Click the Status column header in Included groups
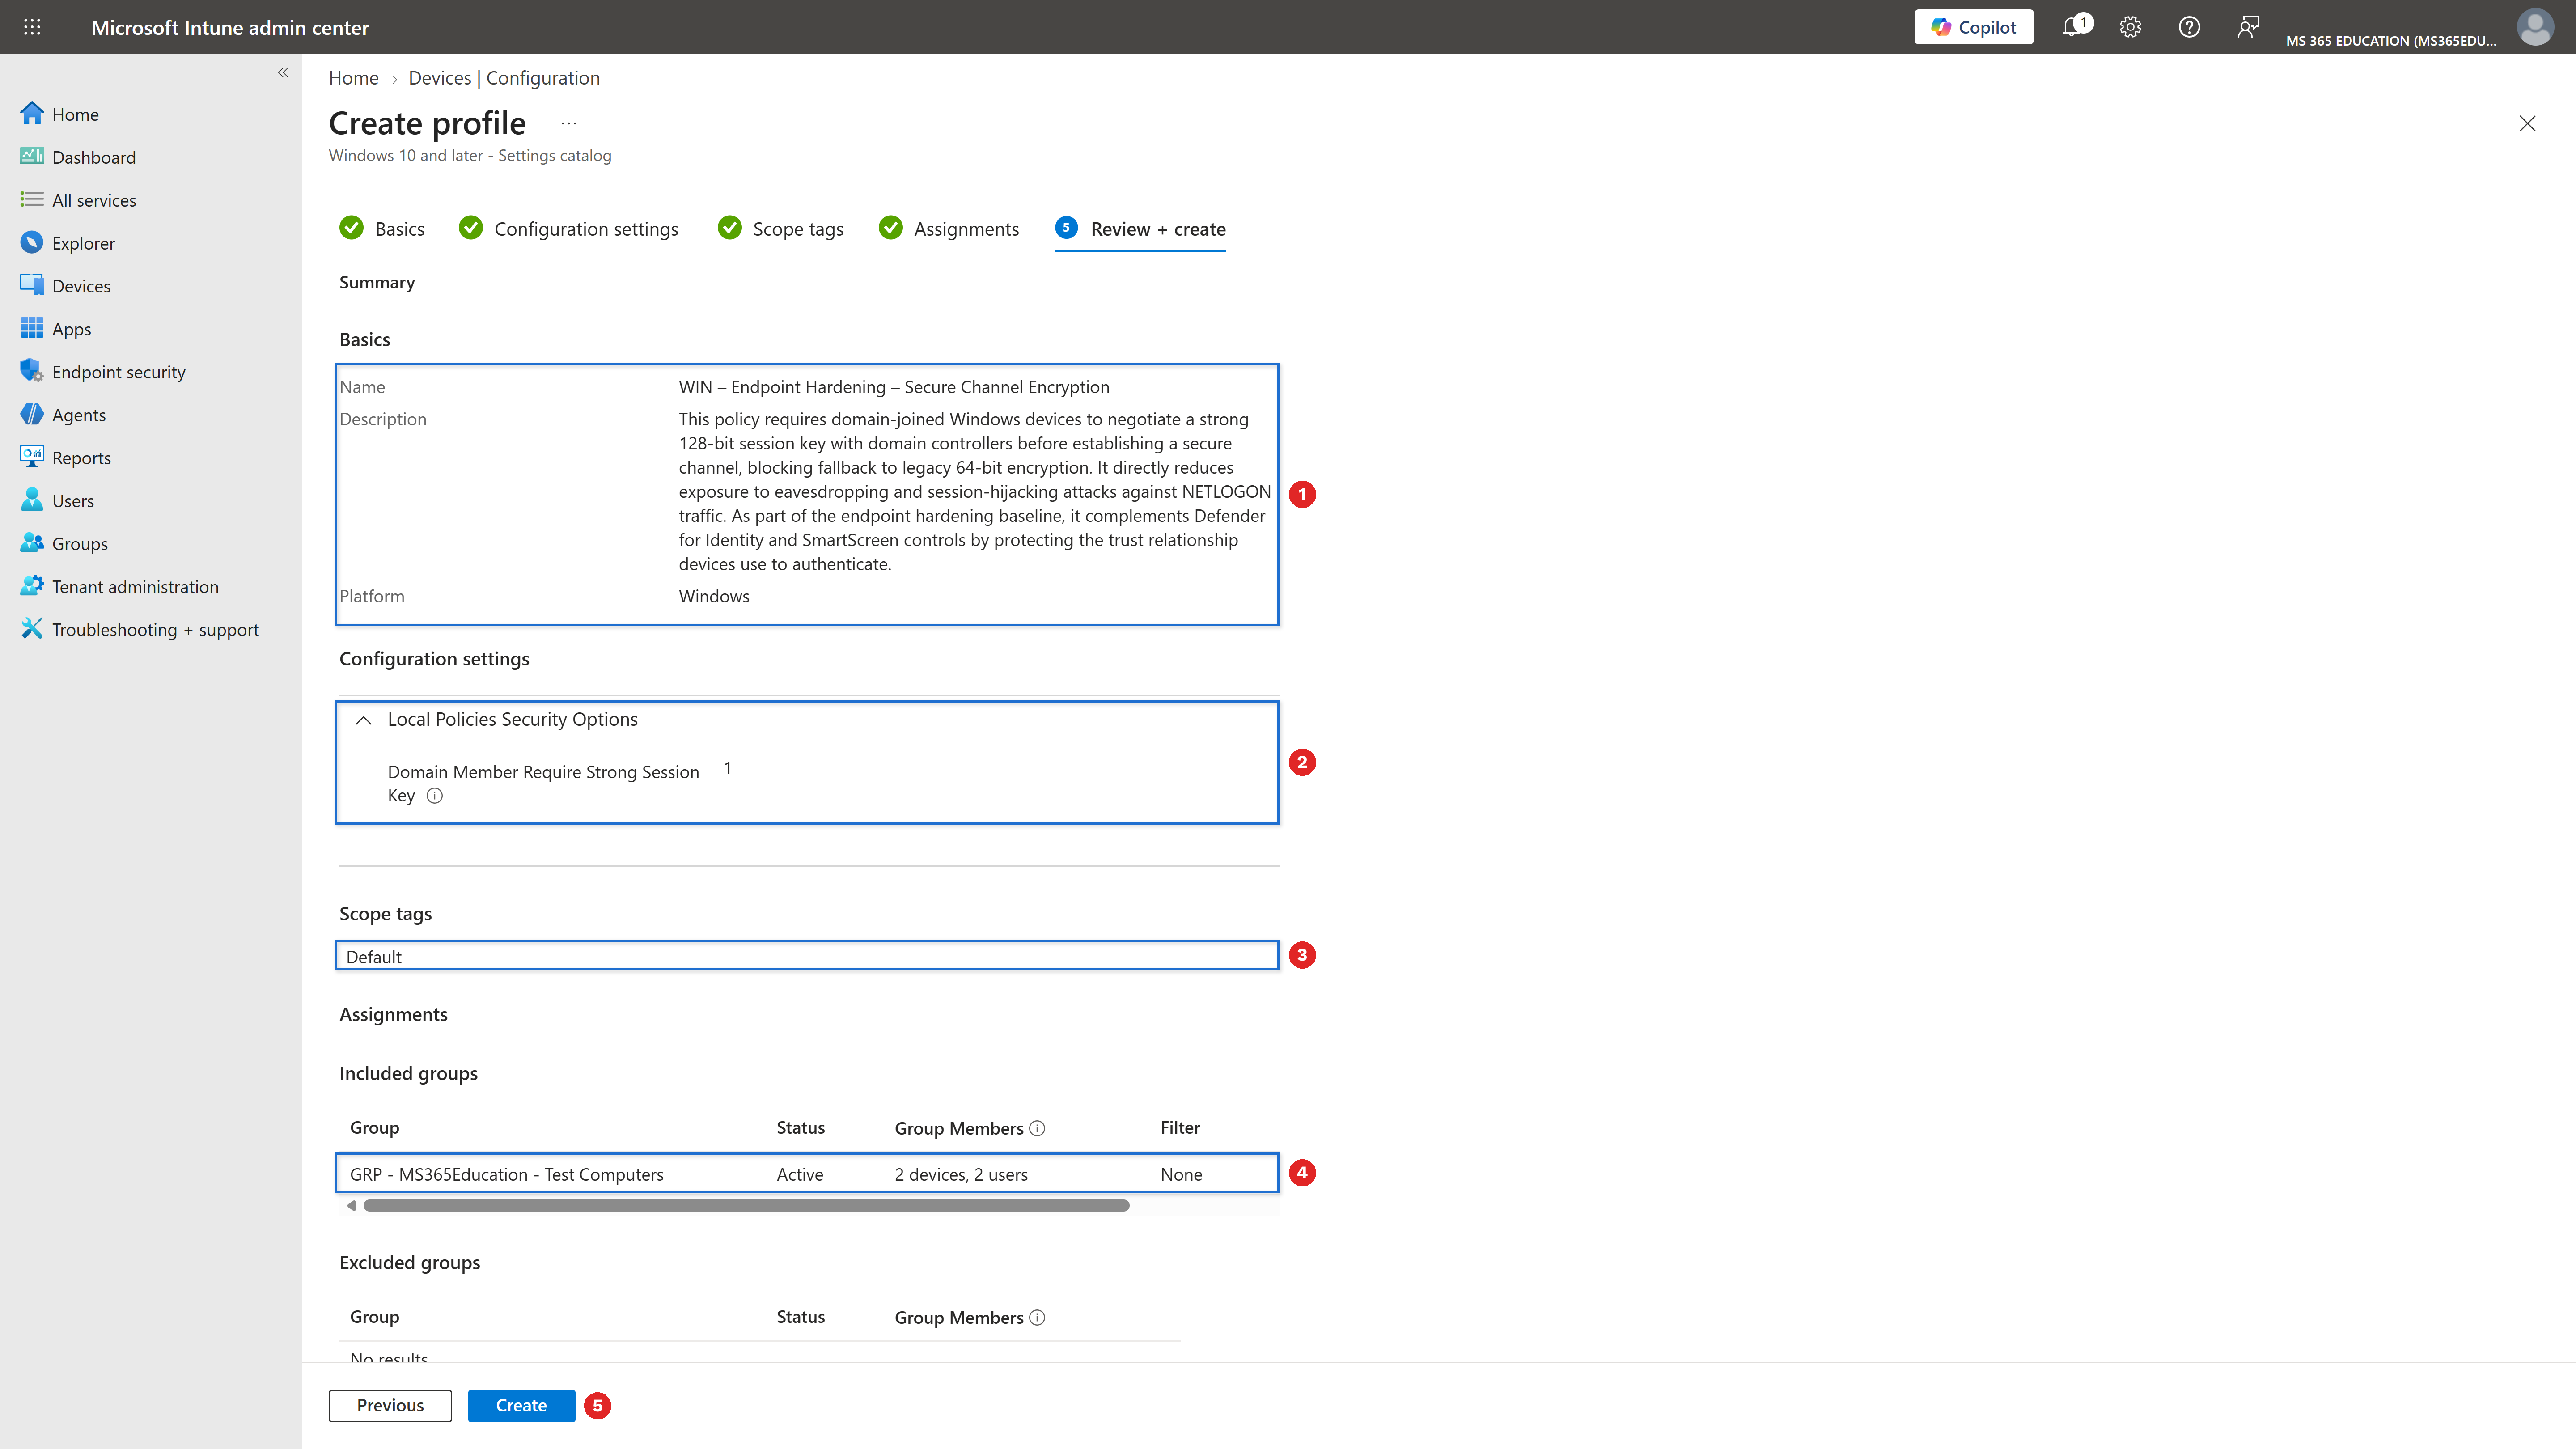 801,1127
